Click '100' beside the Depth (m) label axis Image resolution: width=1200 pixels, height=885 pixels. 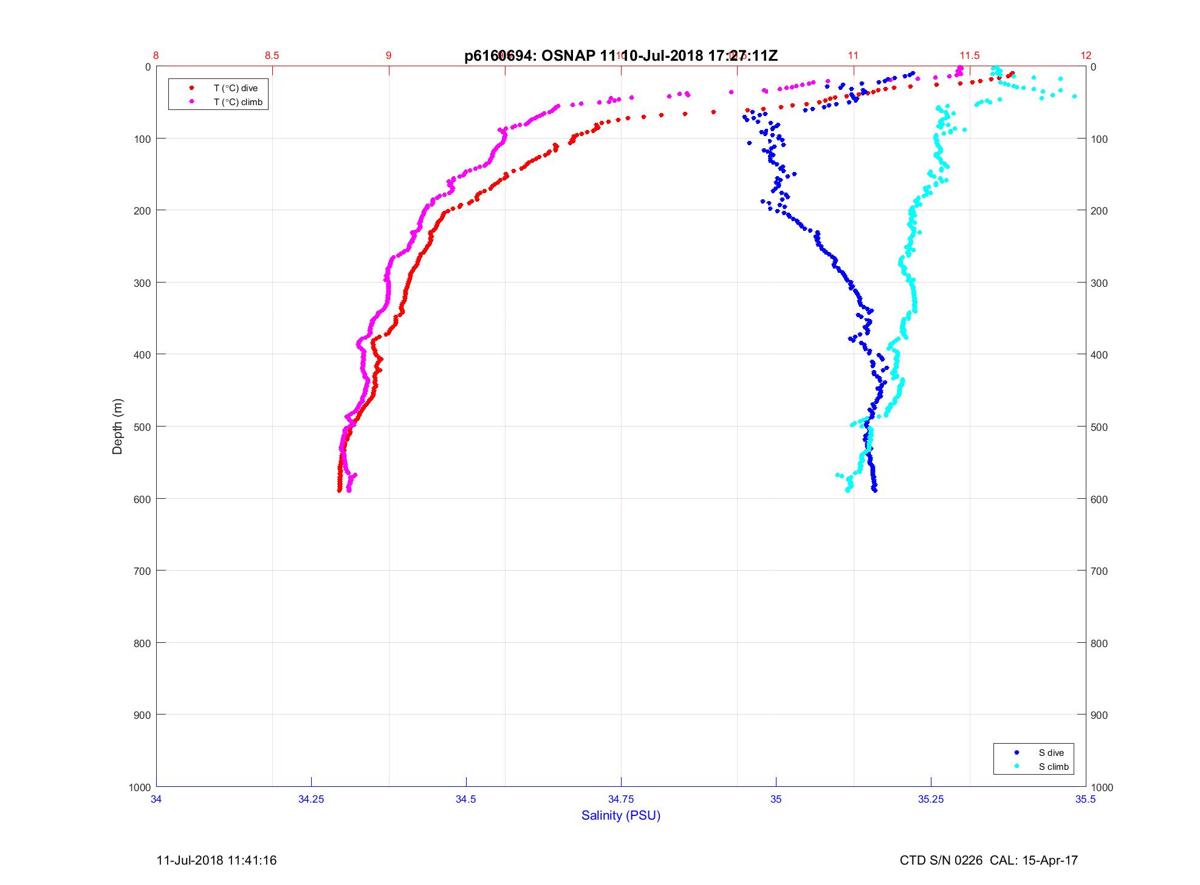point(142,139)
